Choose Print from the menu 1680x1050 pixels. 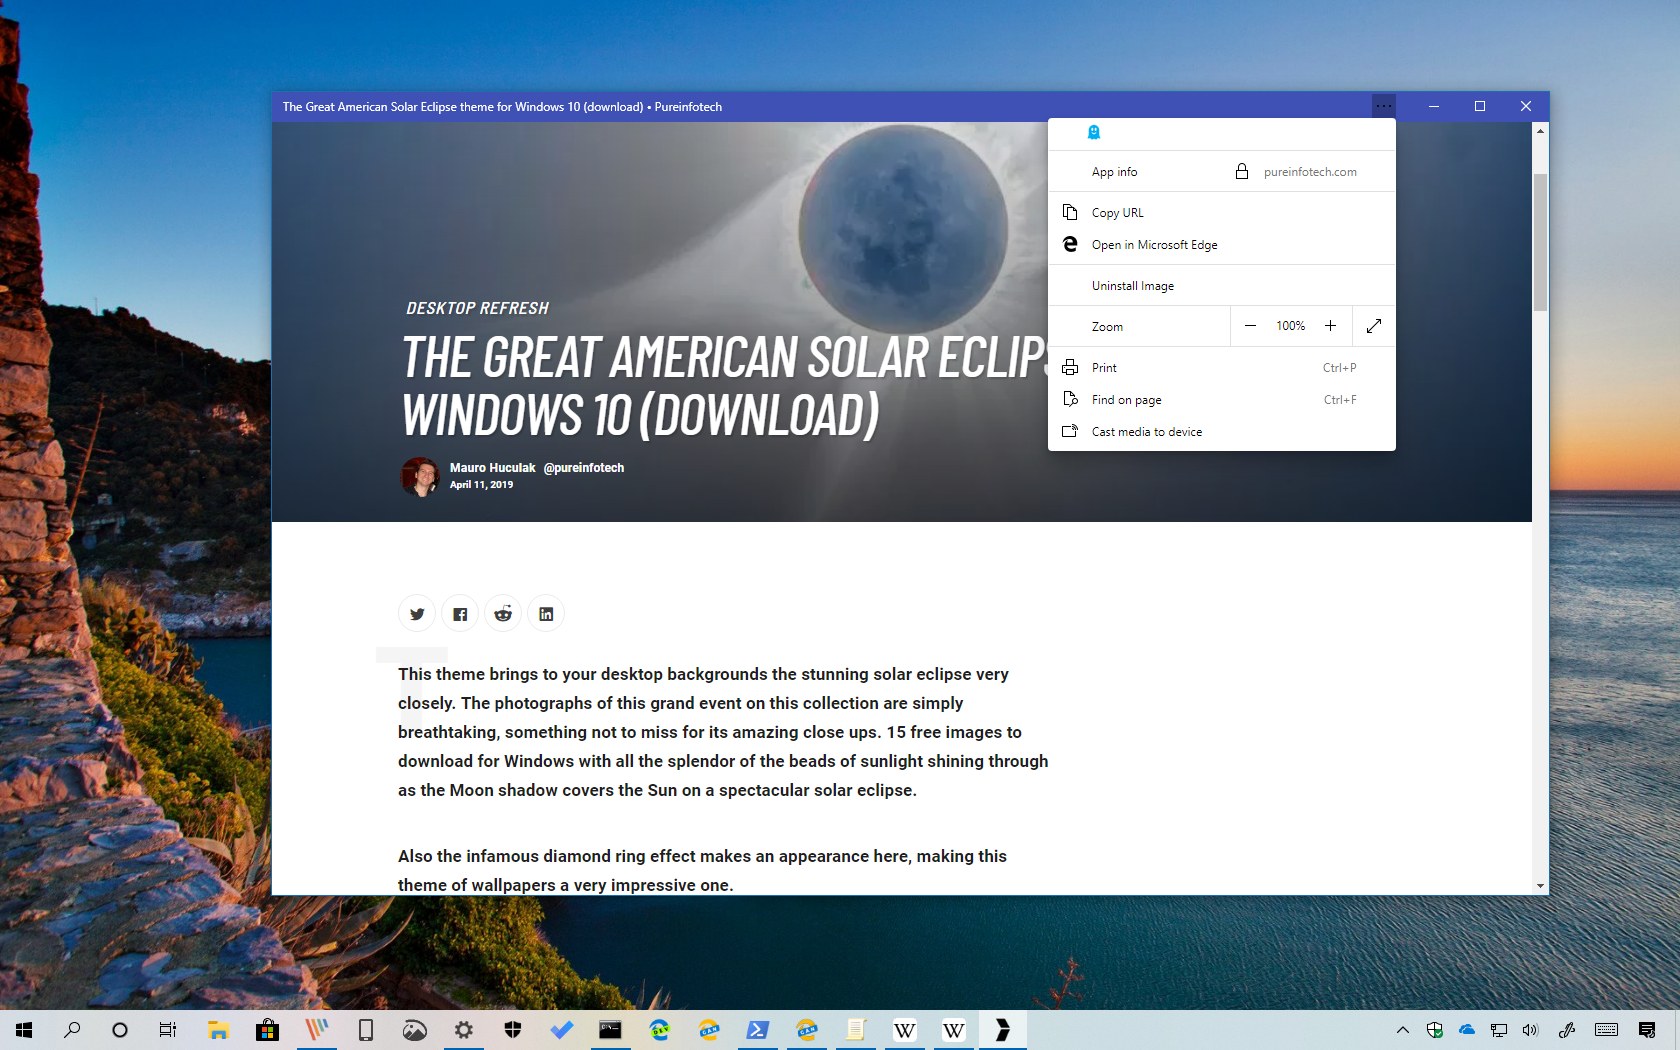tap(1222, 367)
